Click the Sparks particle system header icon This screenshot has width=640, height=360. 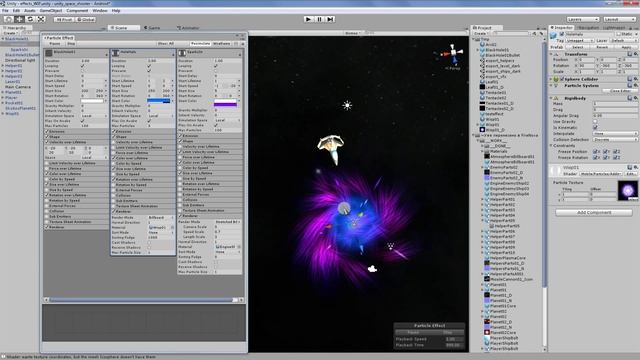click(182, 53)
